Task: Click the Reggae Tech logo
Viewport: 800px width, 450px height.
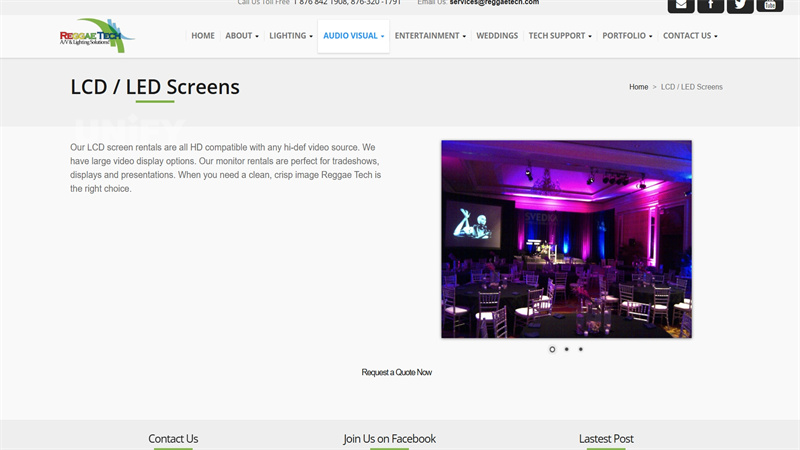Action: pos(97,36)
